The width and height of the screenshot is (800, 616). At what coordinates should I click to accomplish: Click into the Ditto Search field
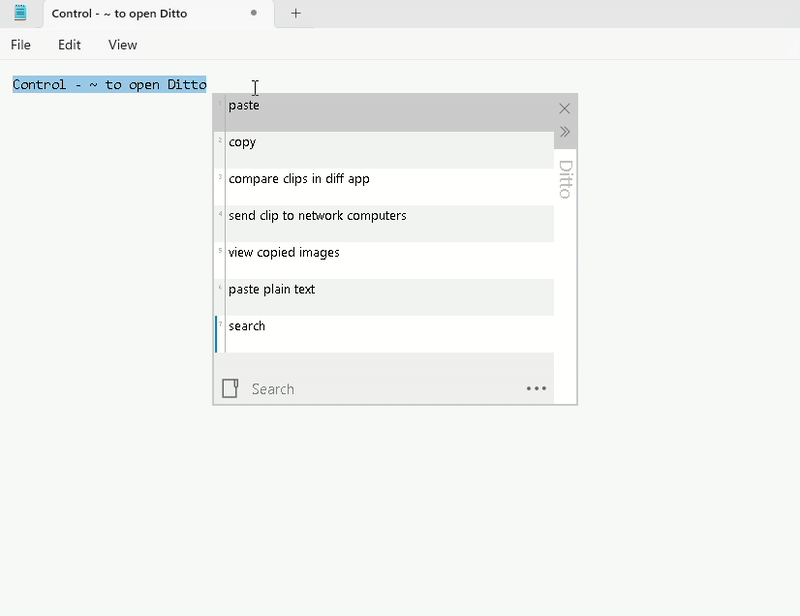click(x=383, y=389)
